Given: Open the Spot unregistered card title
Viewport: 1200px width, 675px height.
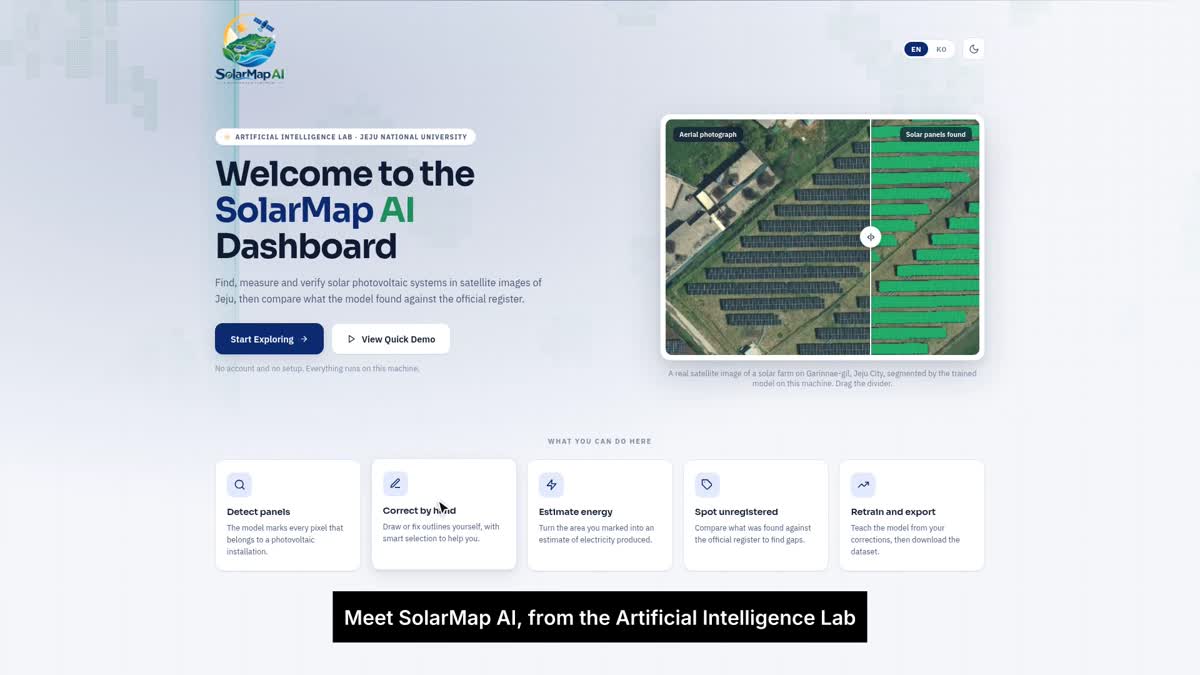Looking at the screenshot, I should pos(736,512).
